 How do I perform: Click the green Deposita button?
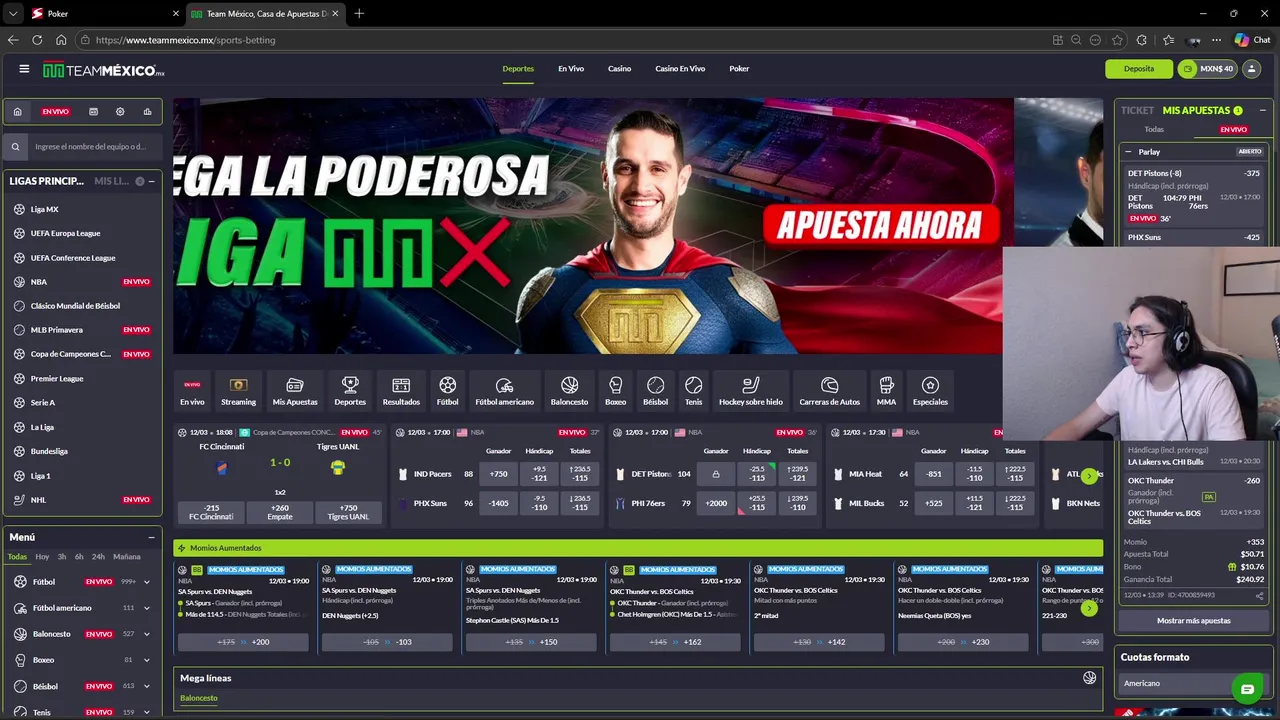click(x=1139, y=69)
